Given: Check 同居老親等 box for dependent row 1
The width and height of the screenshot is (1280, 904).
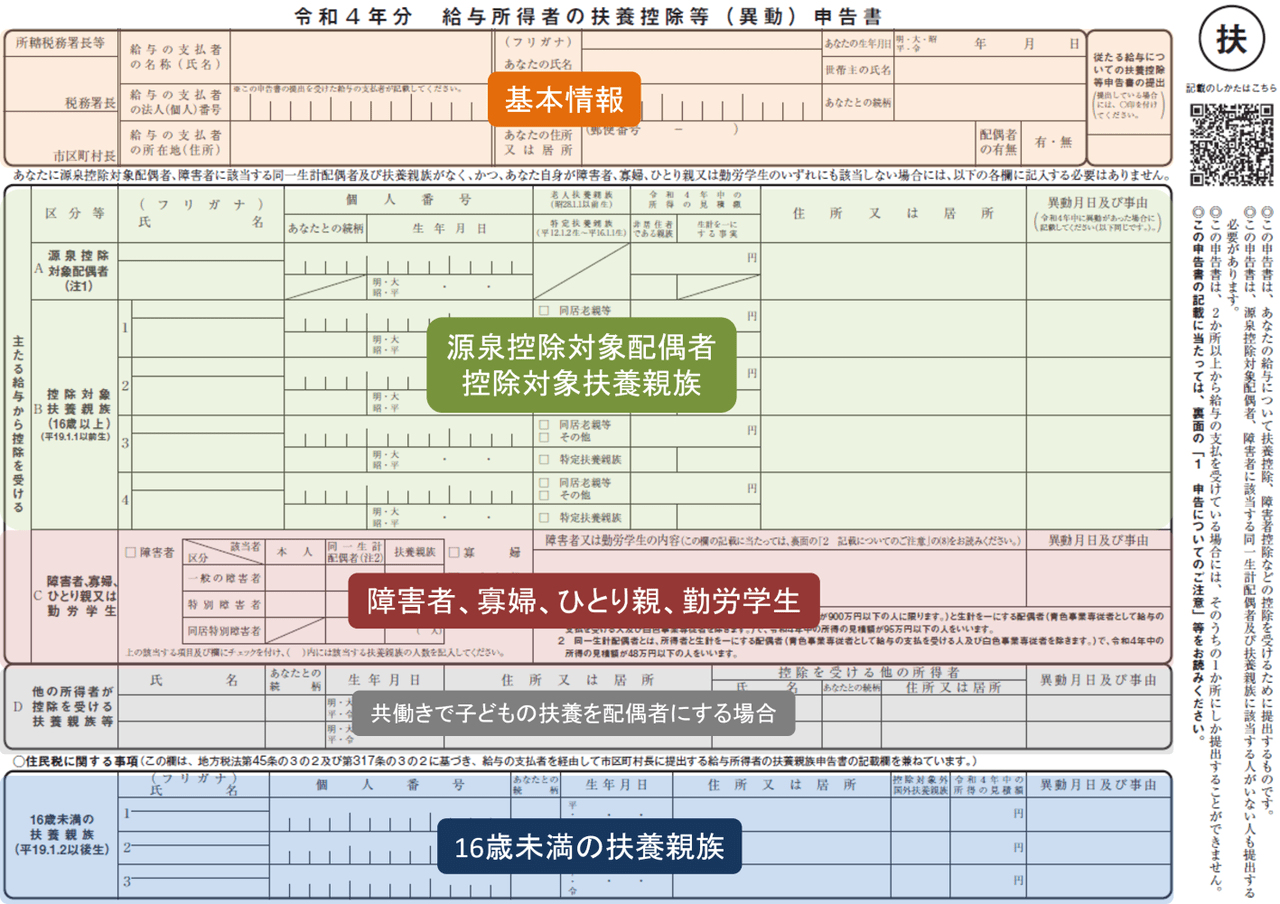Looking at the screenshot, I should (x=544, y=311).
